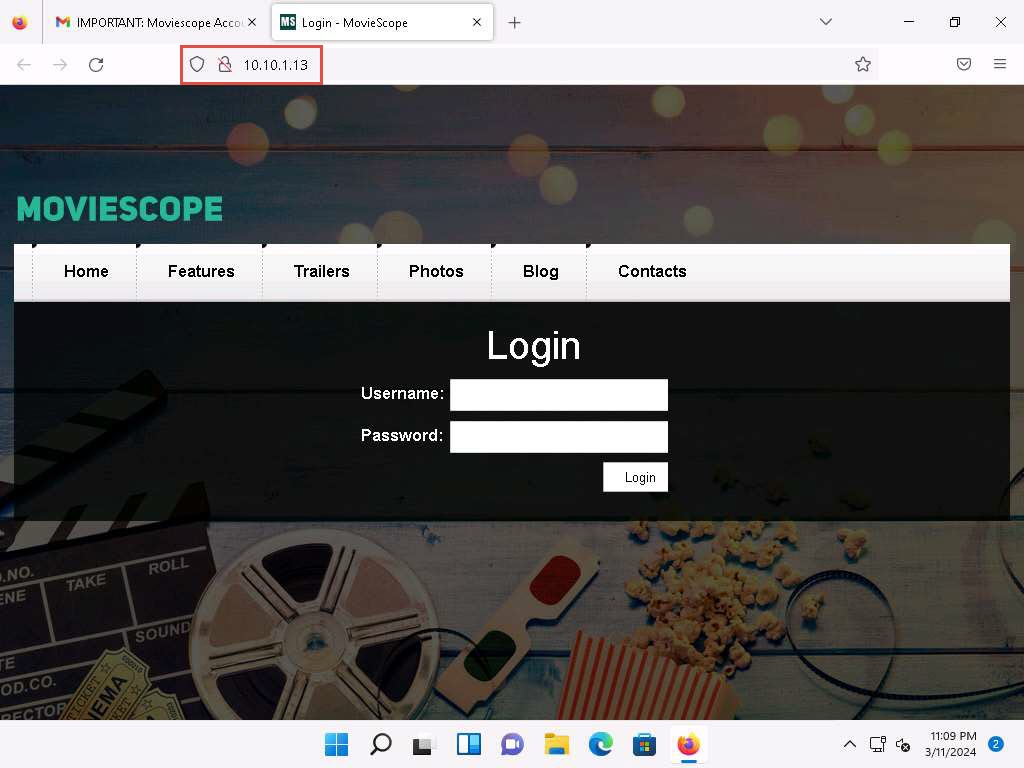Select the address bar URL 10.10.1.13
This screenshot has height=768, width=1024.
[x=276, y=65]
